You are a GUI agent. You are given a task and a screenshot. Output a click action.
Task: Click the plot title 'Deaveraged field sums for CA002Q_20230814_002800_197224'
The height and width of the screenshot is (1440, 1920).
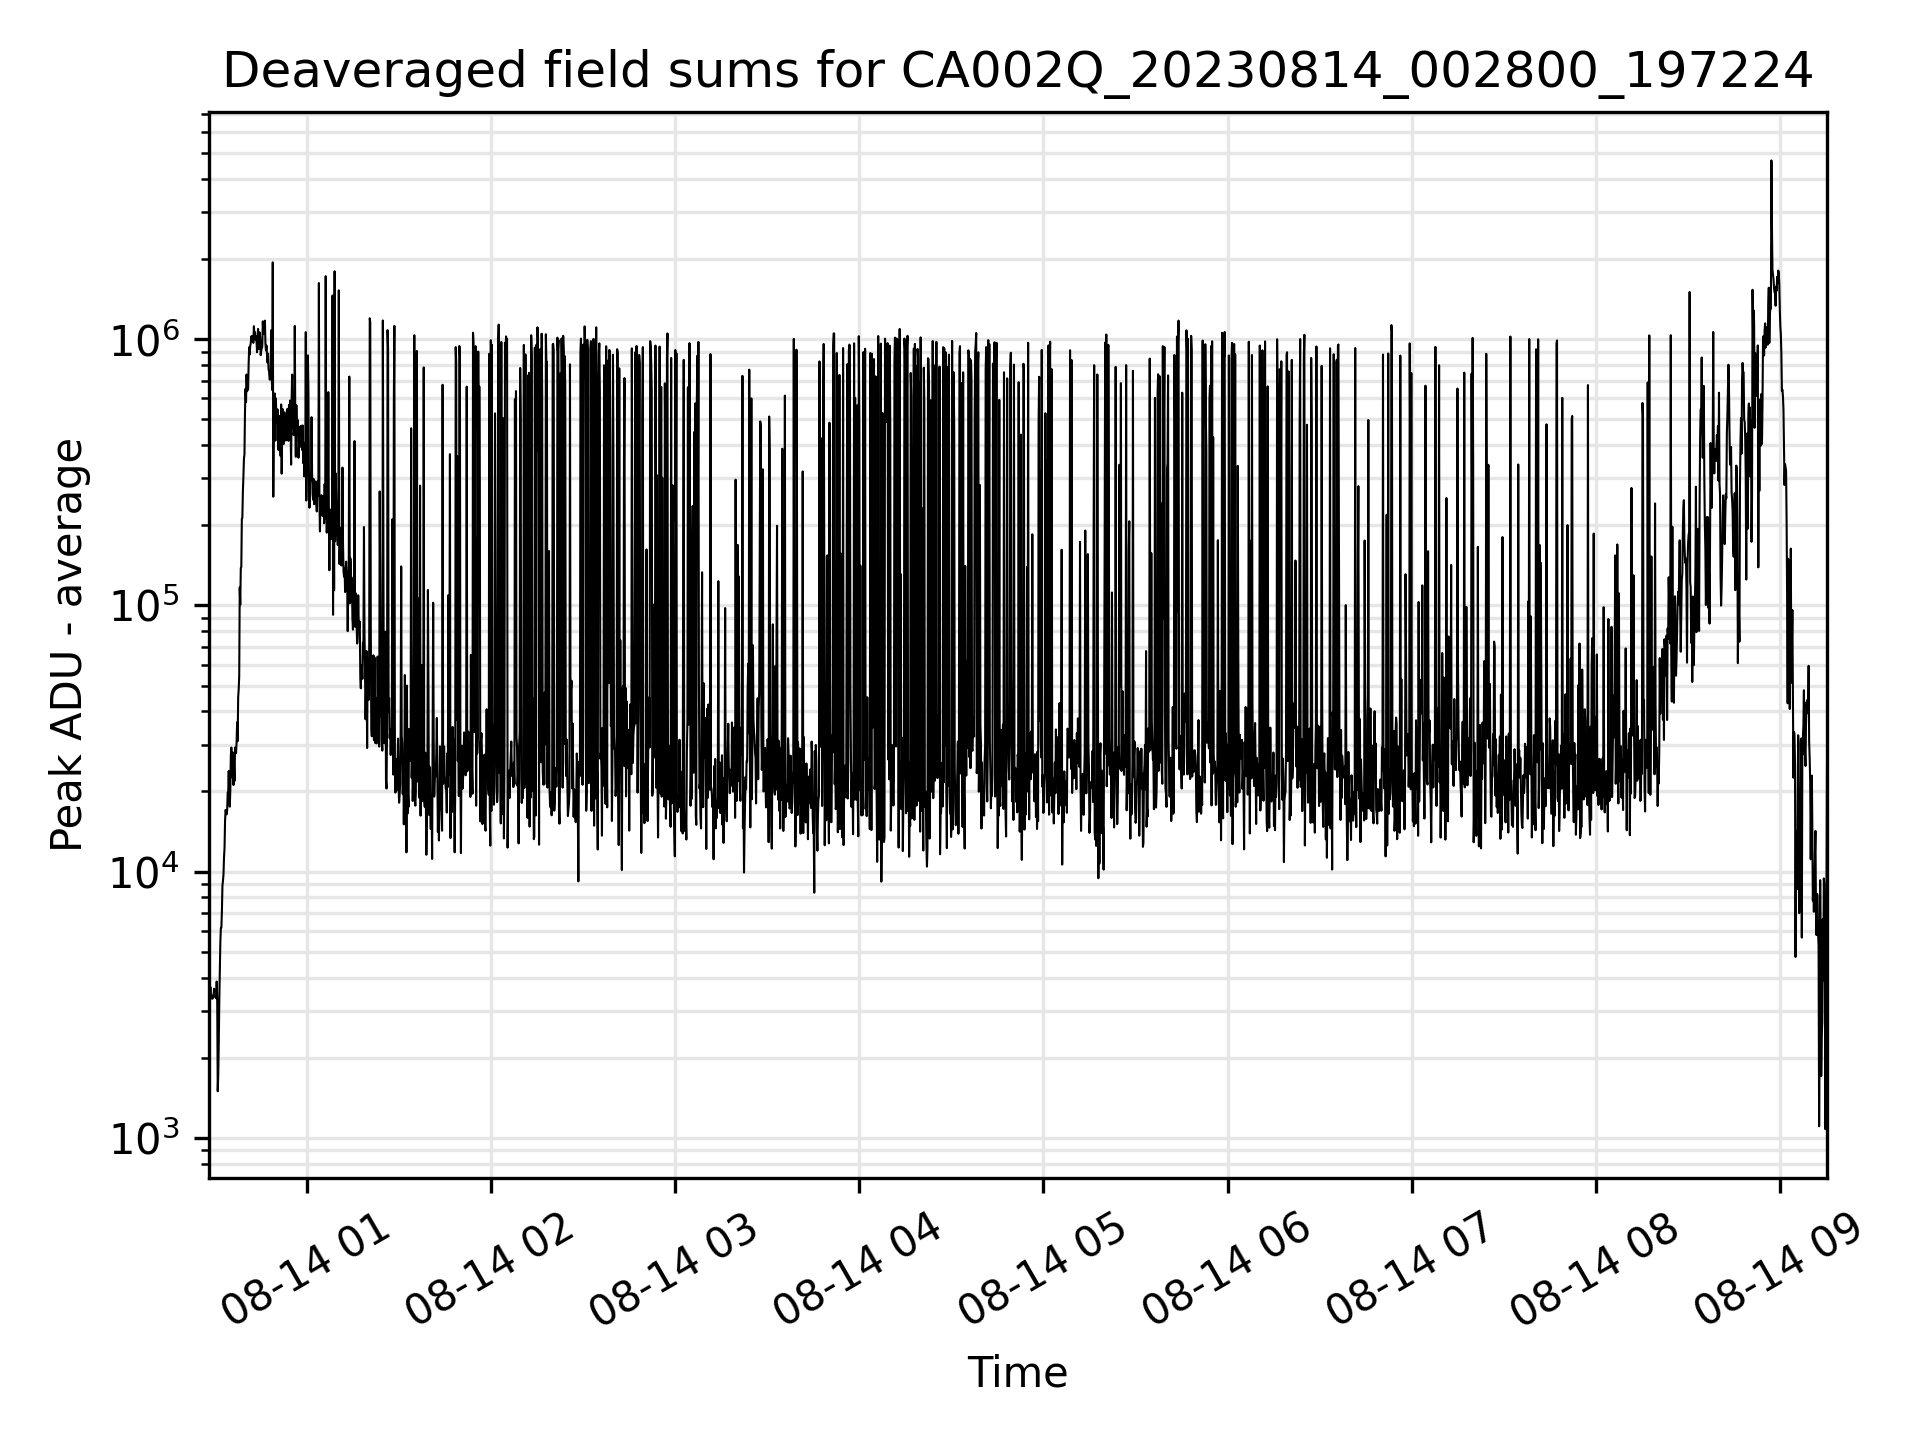[1017, 72]
